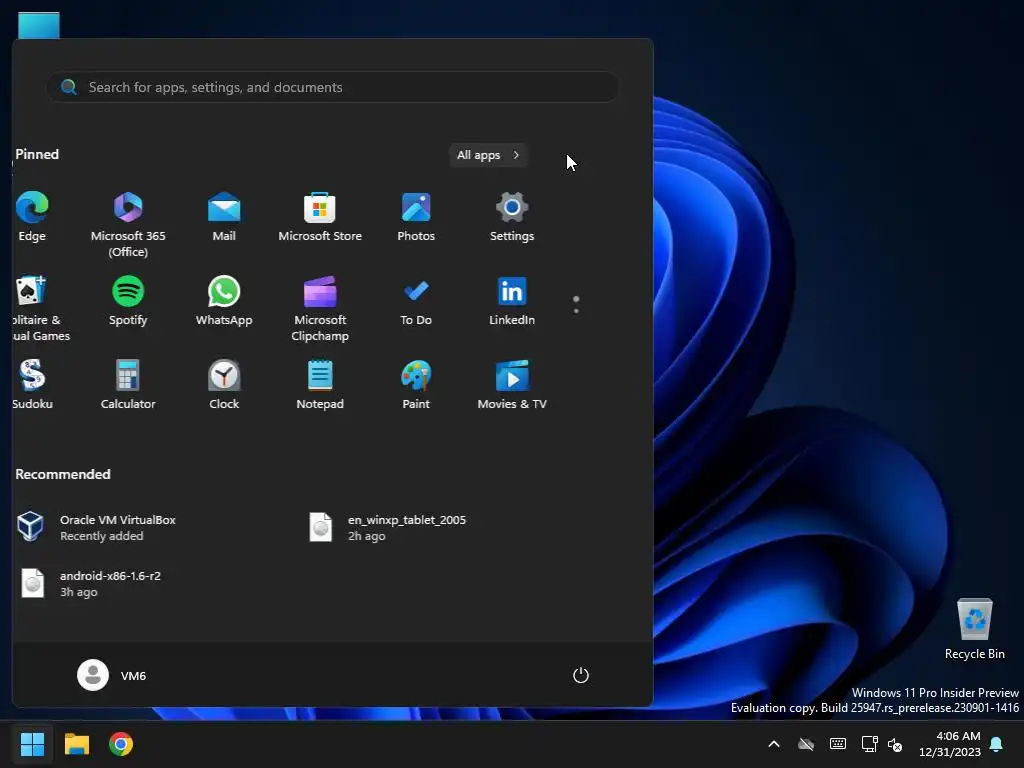Click the Start menu search box
Viewport: 1024px width, 768px height.
pos(332,87)
